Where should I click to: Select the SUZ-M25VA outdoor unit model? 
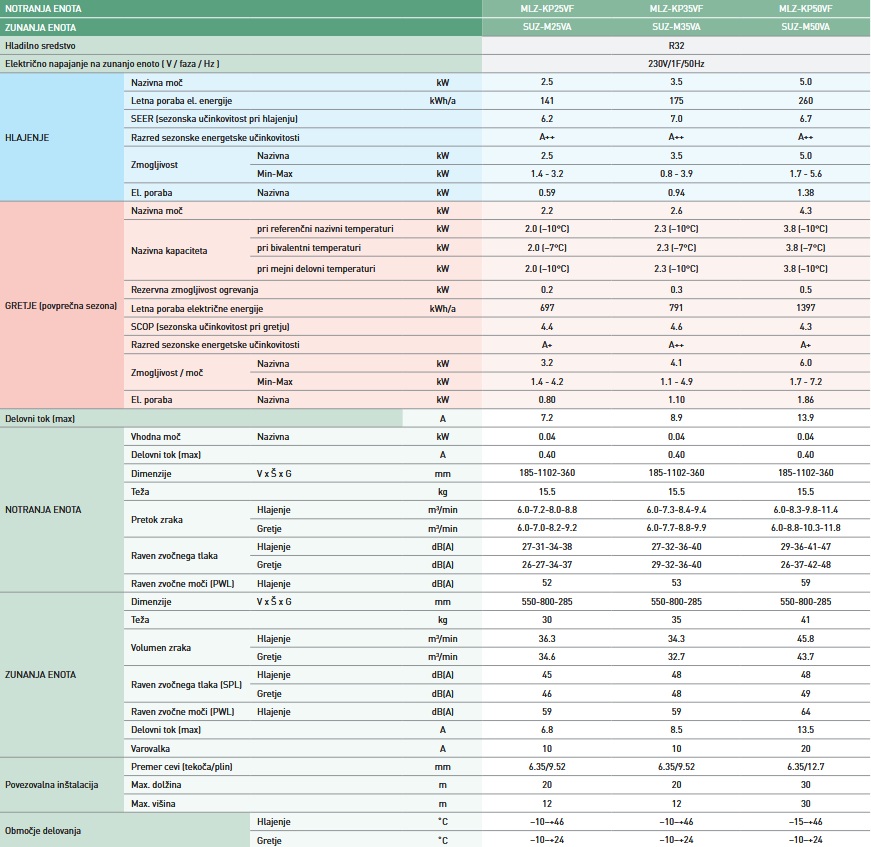[547, 27]
